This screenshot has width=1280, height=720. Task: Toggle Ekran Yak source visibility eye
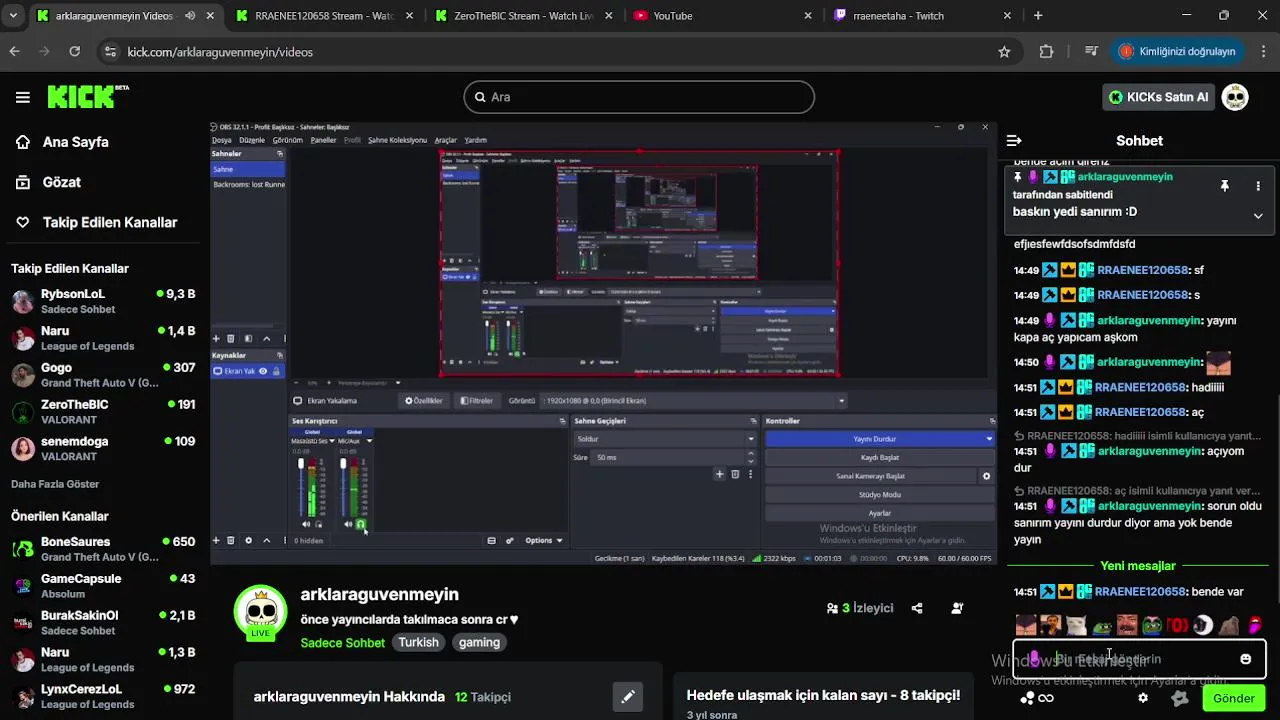click(x=264, y=371)
